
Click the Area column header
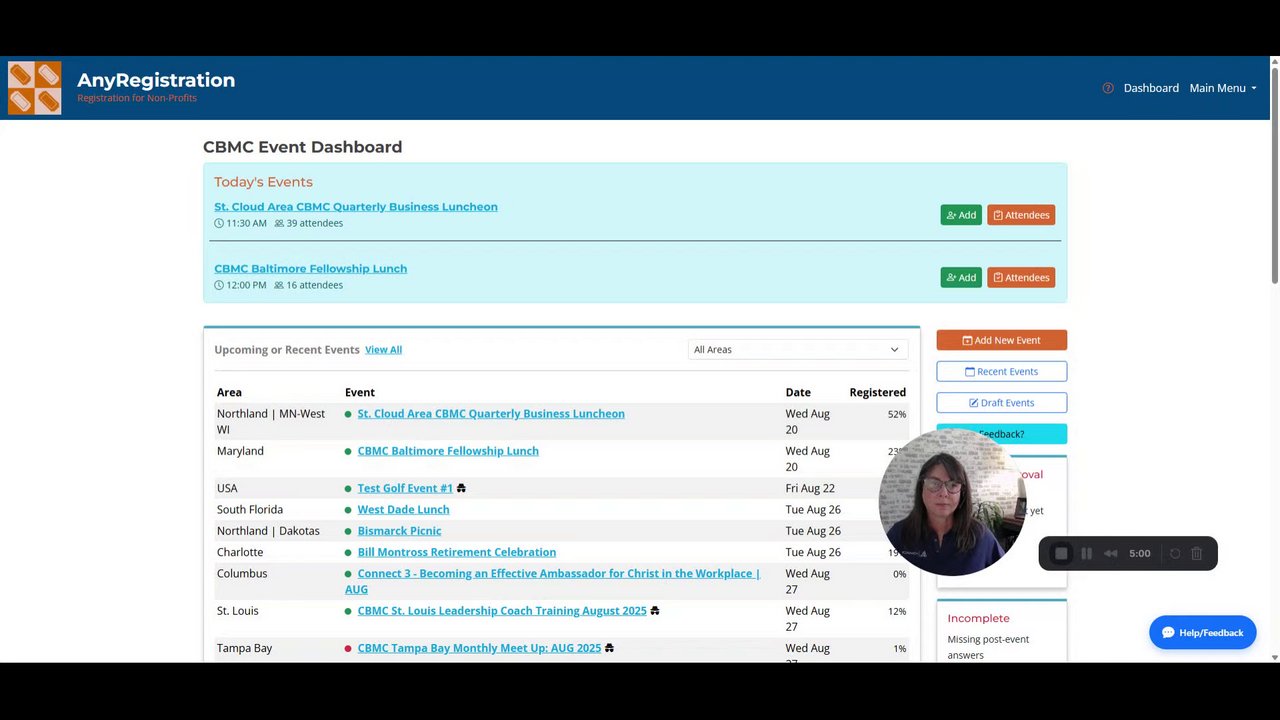229,392
